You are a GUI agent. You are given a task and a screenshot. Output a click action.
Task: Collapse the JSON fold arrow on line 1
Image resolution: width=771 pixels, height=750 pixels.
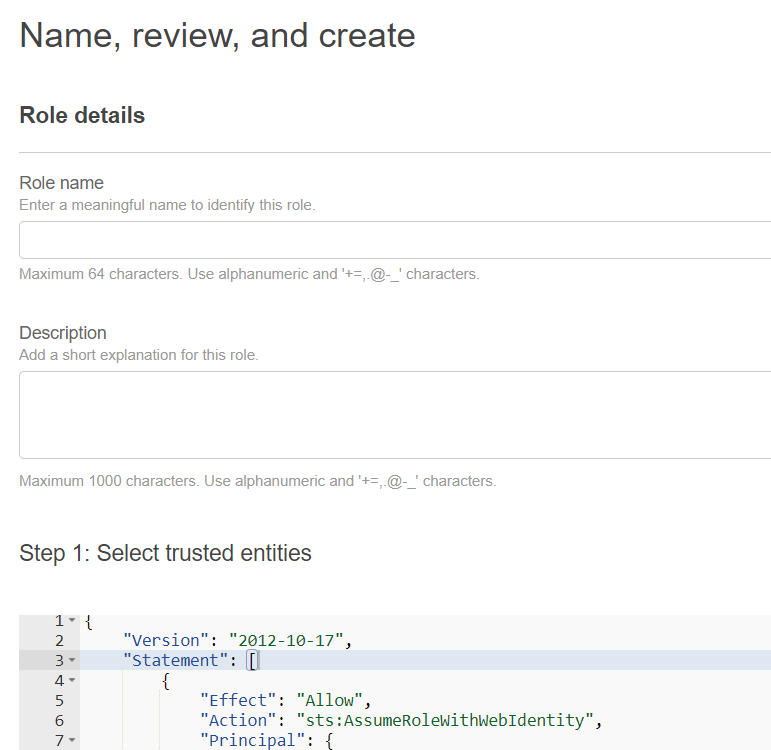[x=72, y=621]
